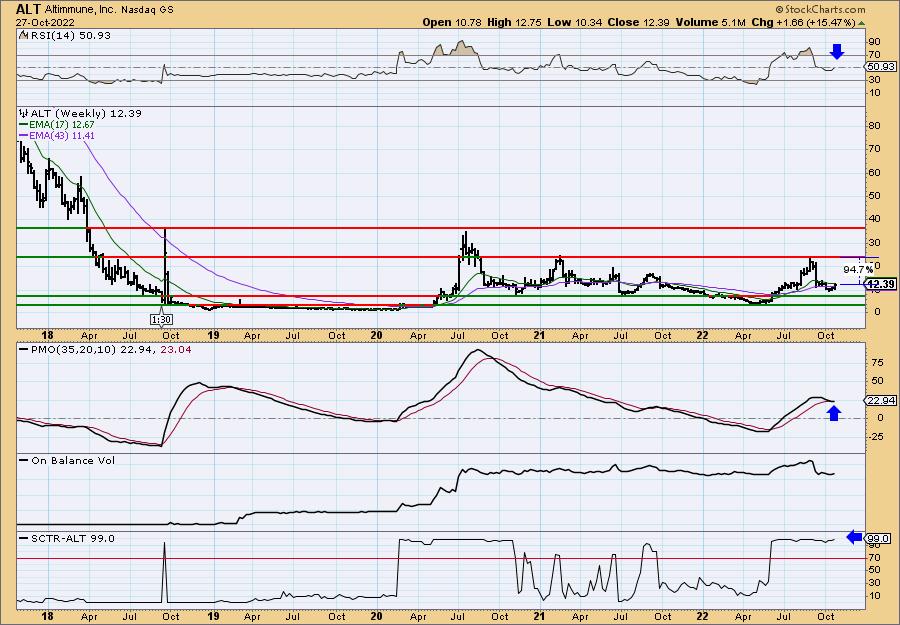Click the ALT ticker symbol in header
The width and height of the screenshot is (900, 625).
coord(28,9)
